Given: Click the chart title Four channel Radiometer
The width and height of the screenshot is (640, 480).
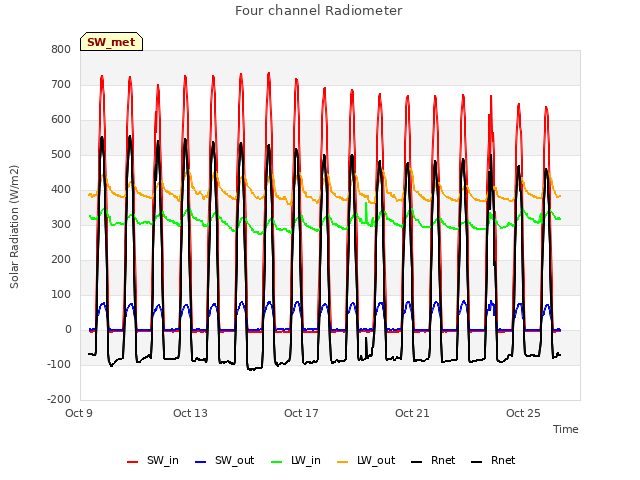Looking at the screenshot, I should point(319,11).
